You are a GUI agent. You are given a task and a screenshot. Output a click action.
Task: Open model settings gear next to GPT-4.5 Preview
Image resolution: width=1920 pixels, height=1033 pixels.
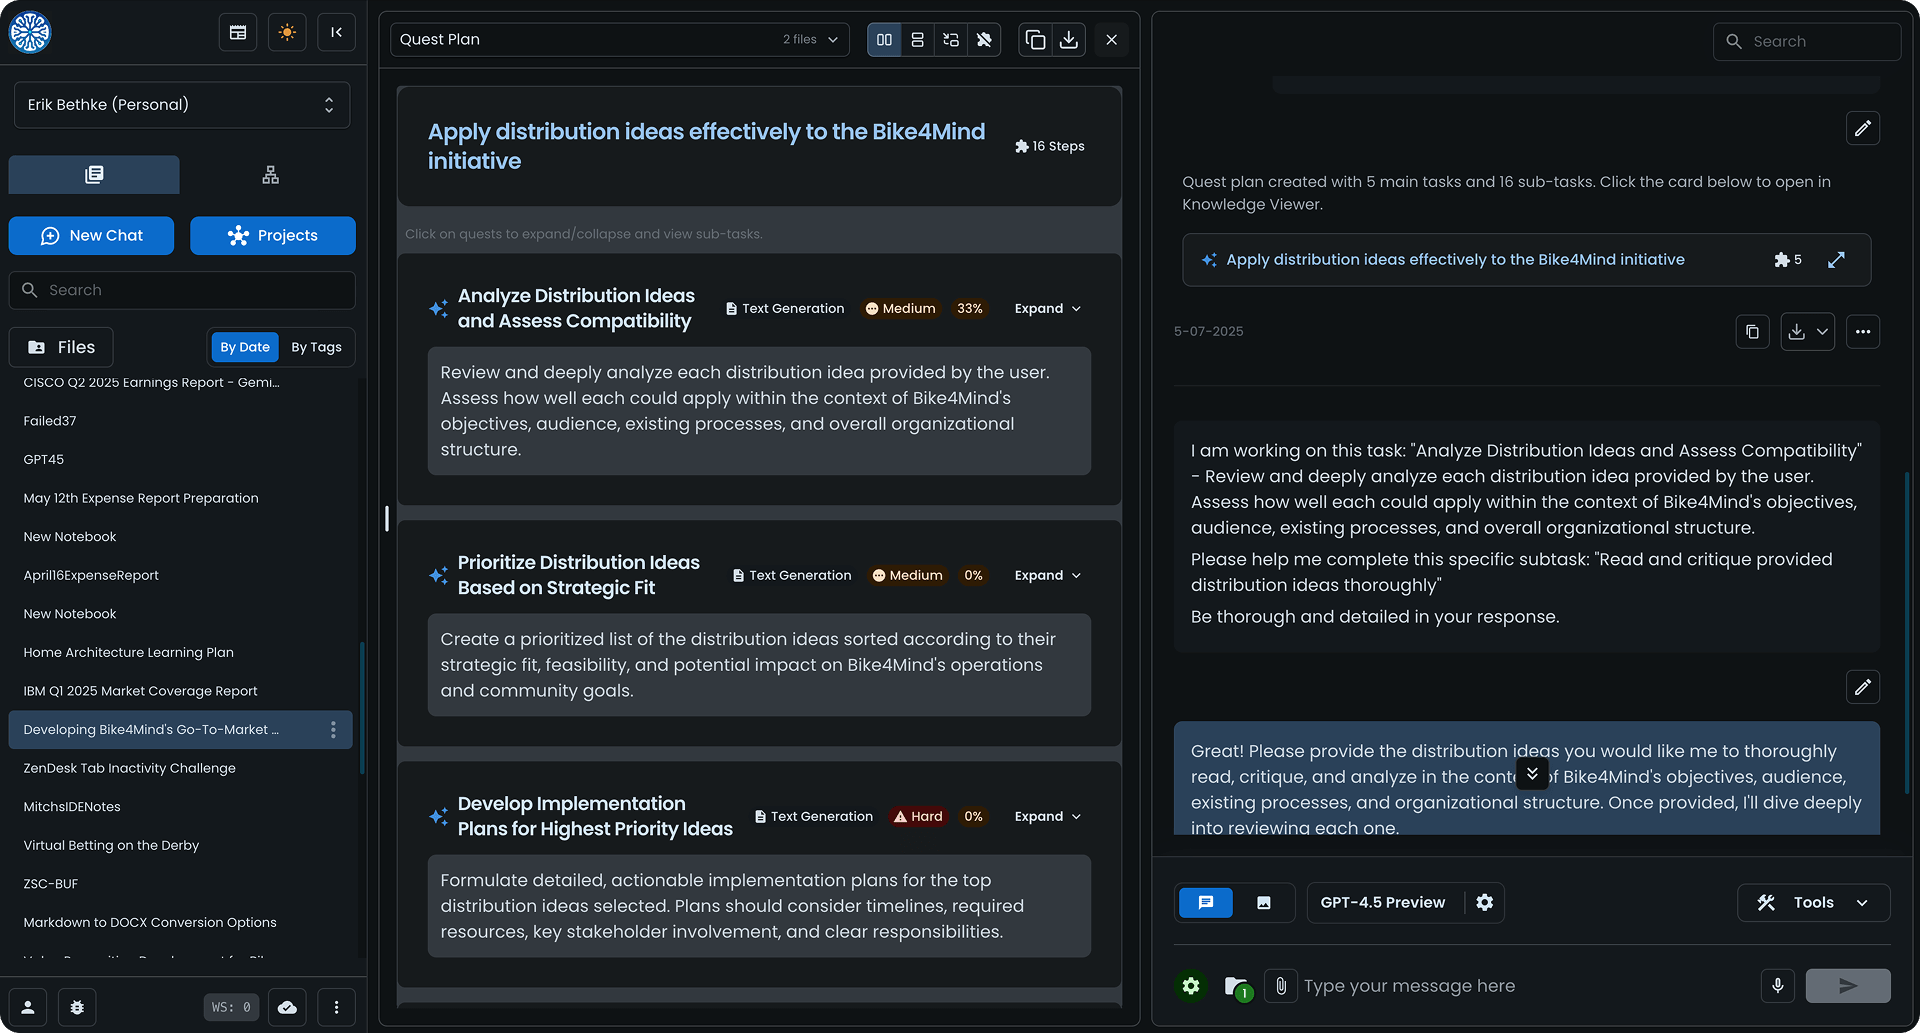pyautogui.click(x=1484, y=903)
